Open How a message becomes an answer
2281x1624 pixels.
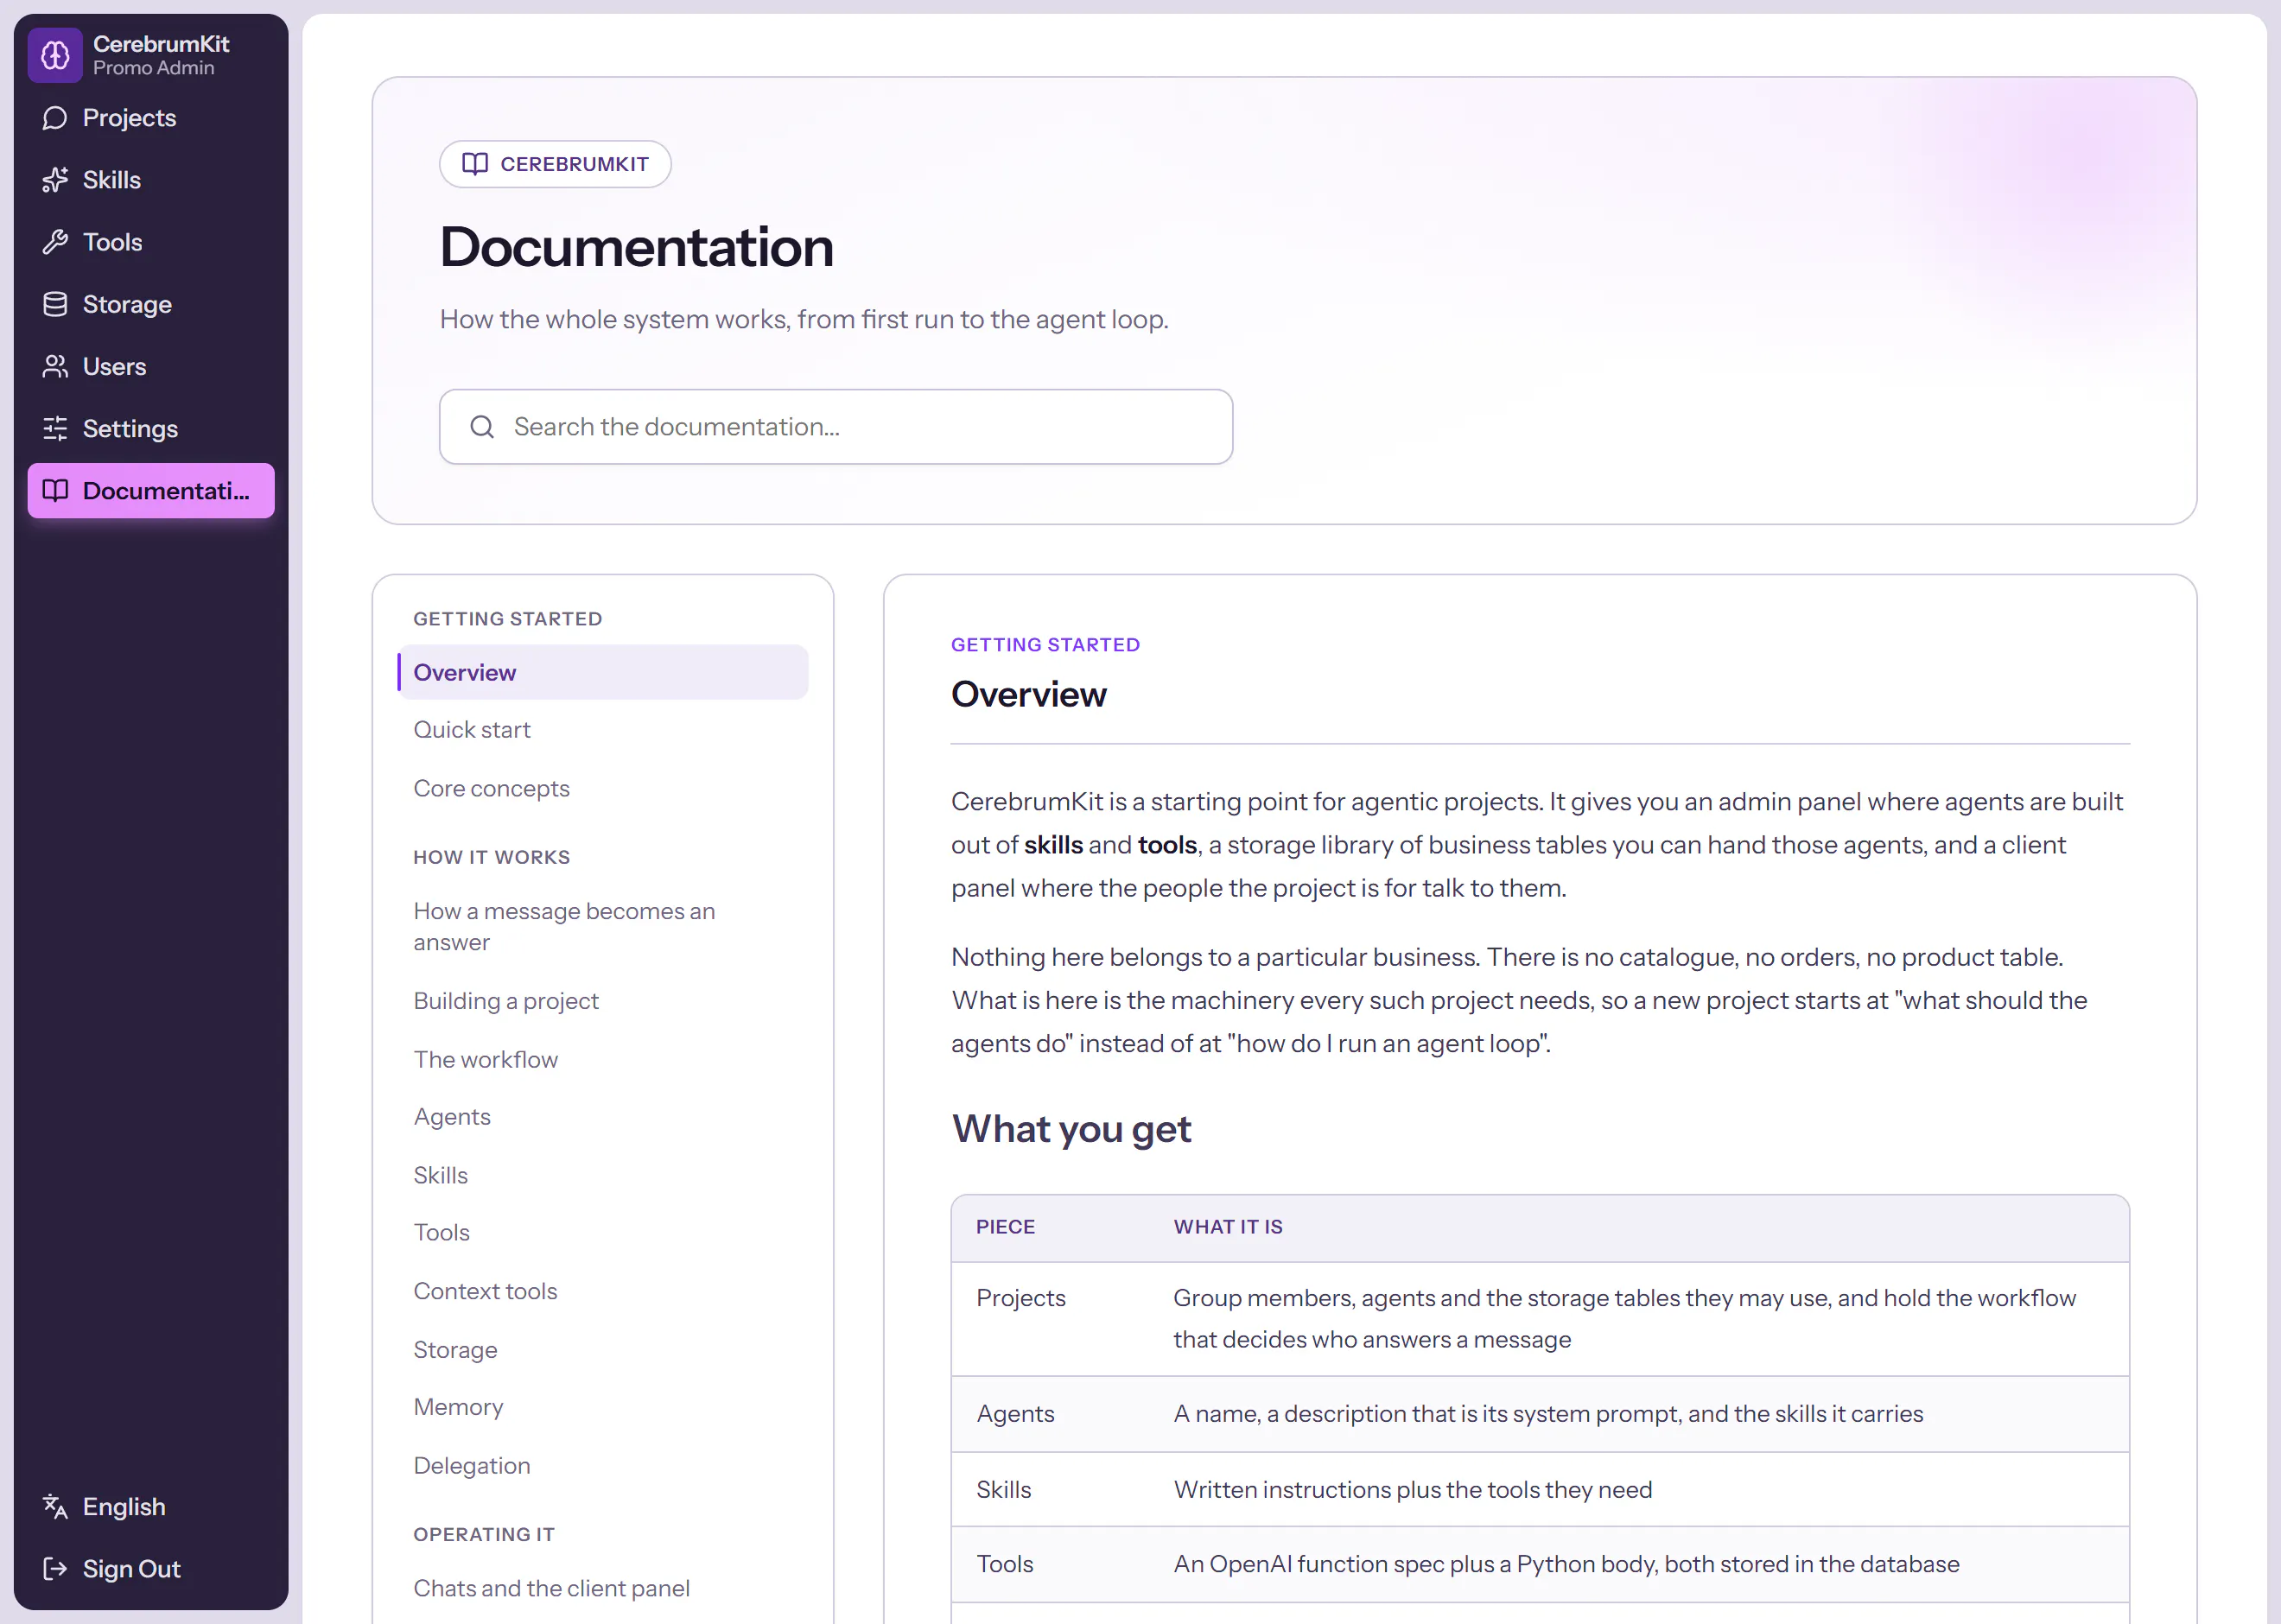click(x=603, y=927)
